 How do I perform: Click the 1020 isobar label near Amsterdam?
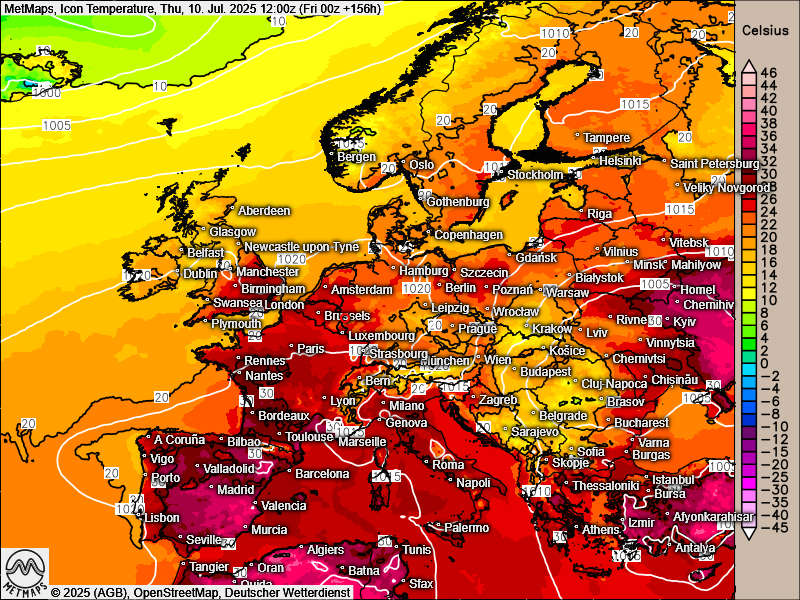coord(415,288)
